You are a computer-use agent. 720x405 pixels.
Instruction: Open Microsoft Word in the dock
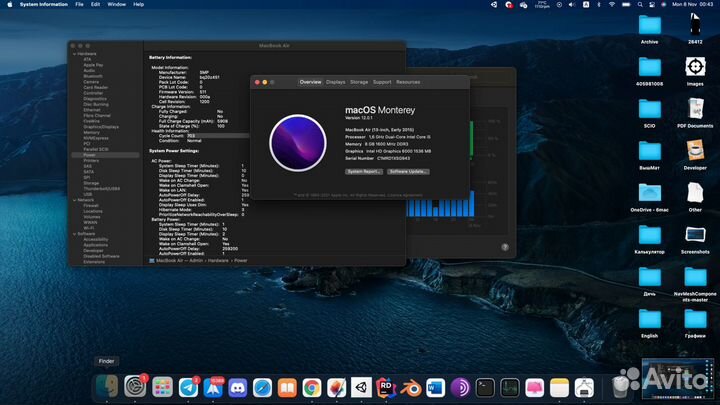[435, 388]
